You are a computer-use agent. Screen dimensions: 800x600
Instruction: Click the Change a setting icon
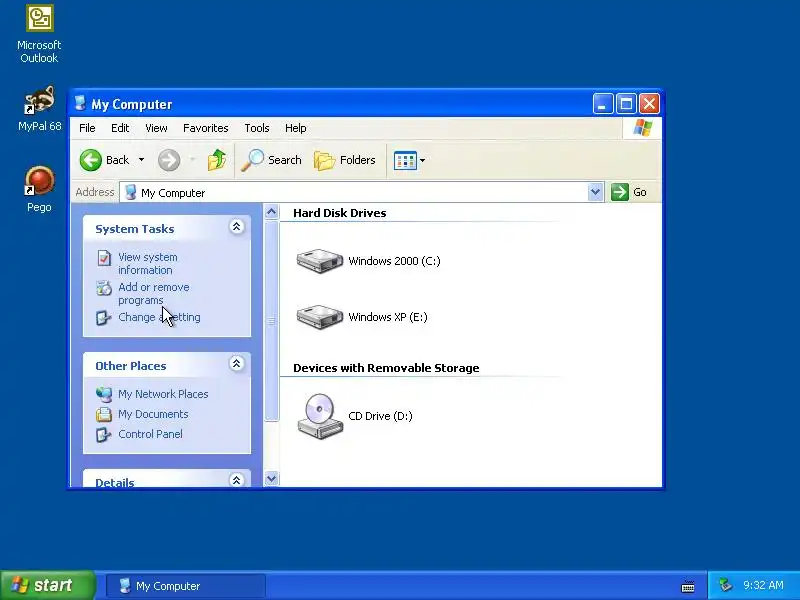104,318
